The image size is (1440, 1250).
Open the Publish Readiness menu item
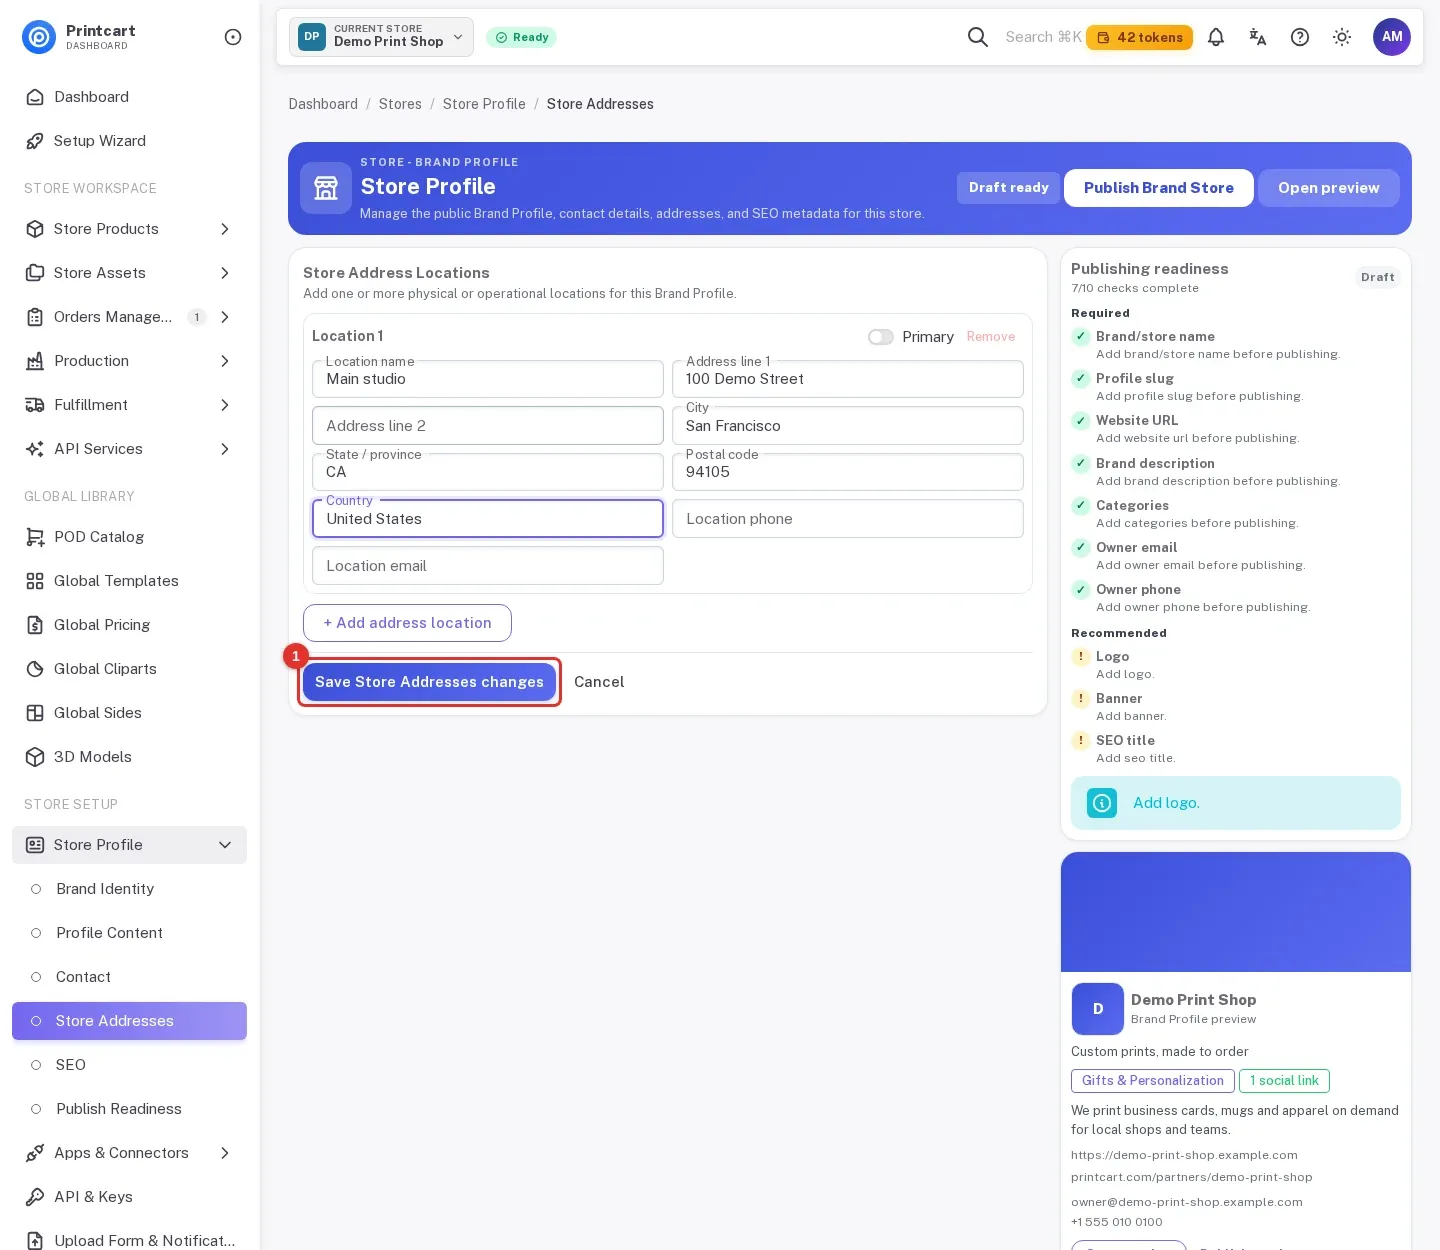129,1109
